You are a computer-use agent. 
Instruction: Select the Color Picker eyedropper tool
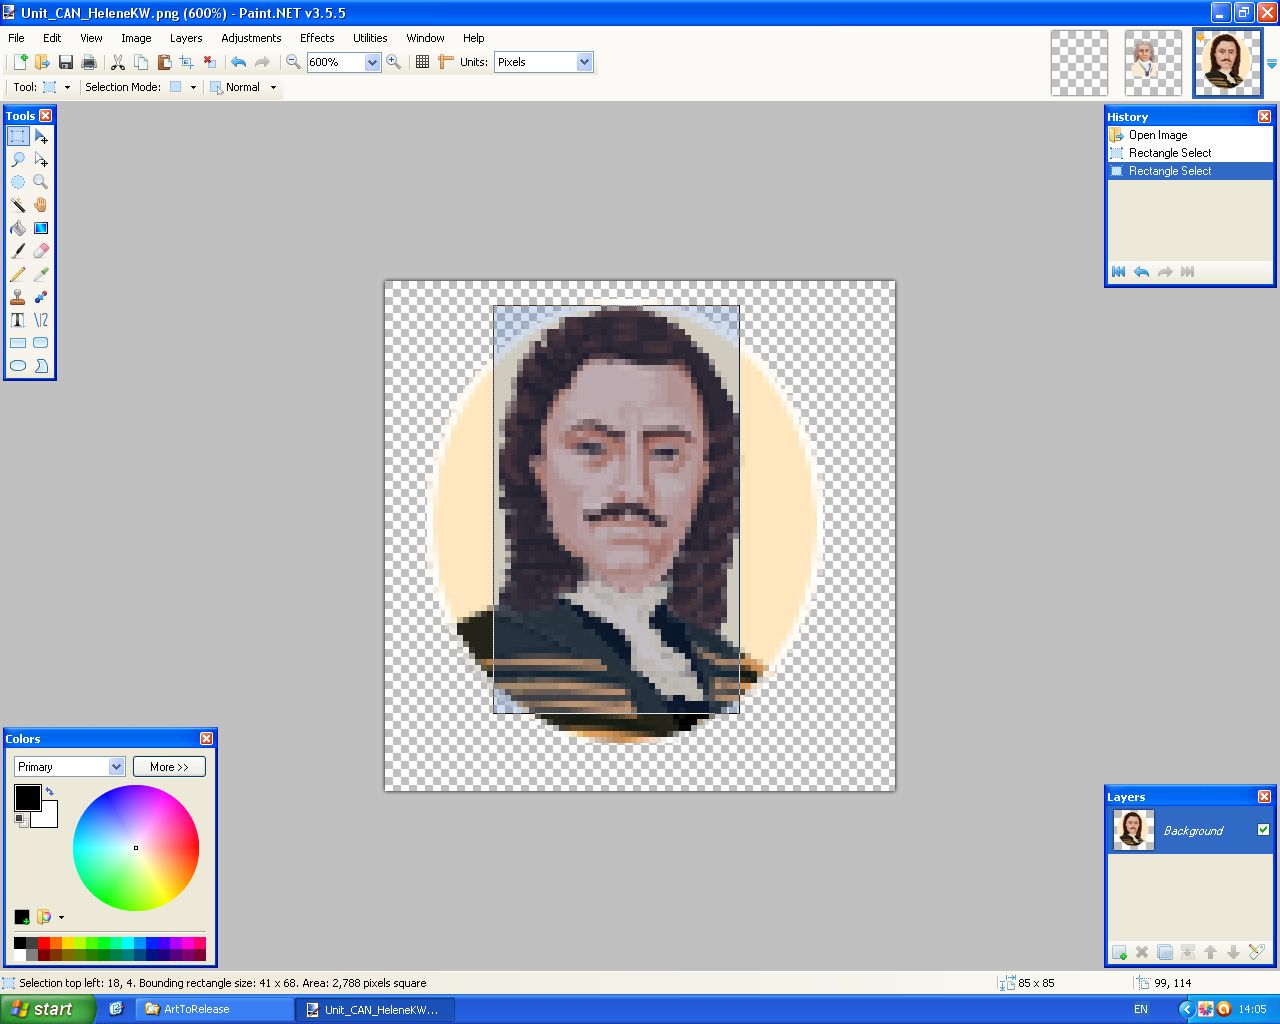click(41, 274)
